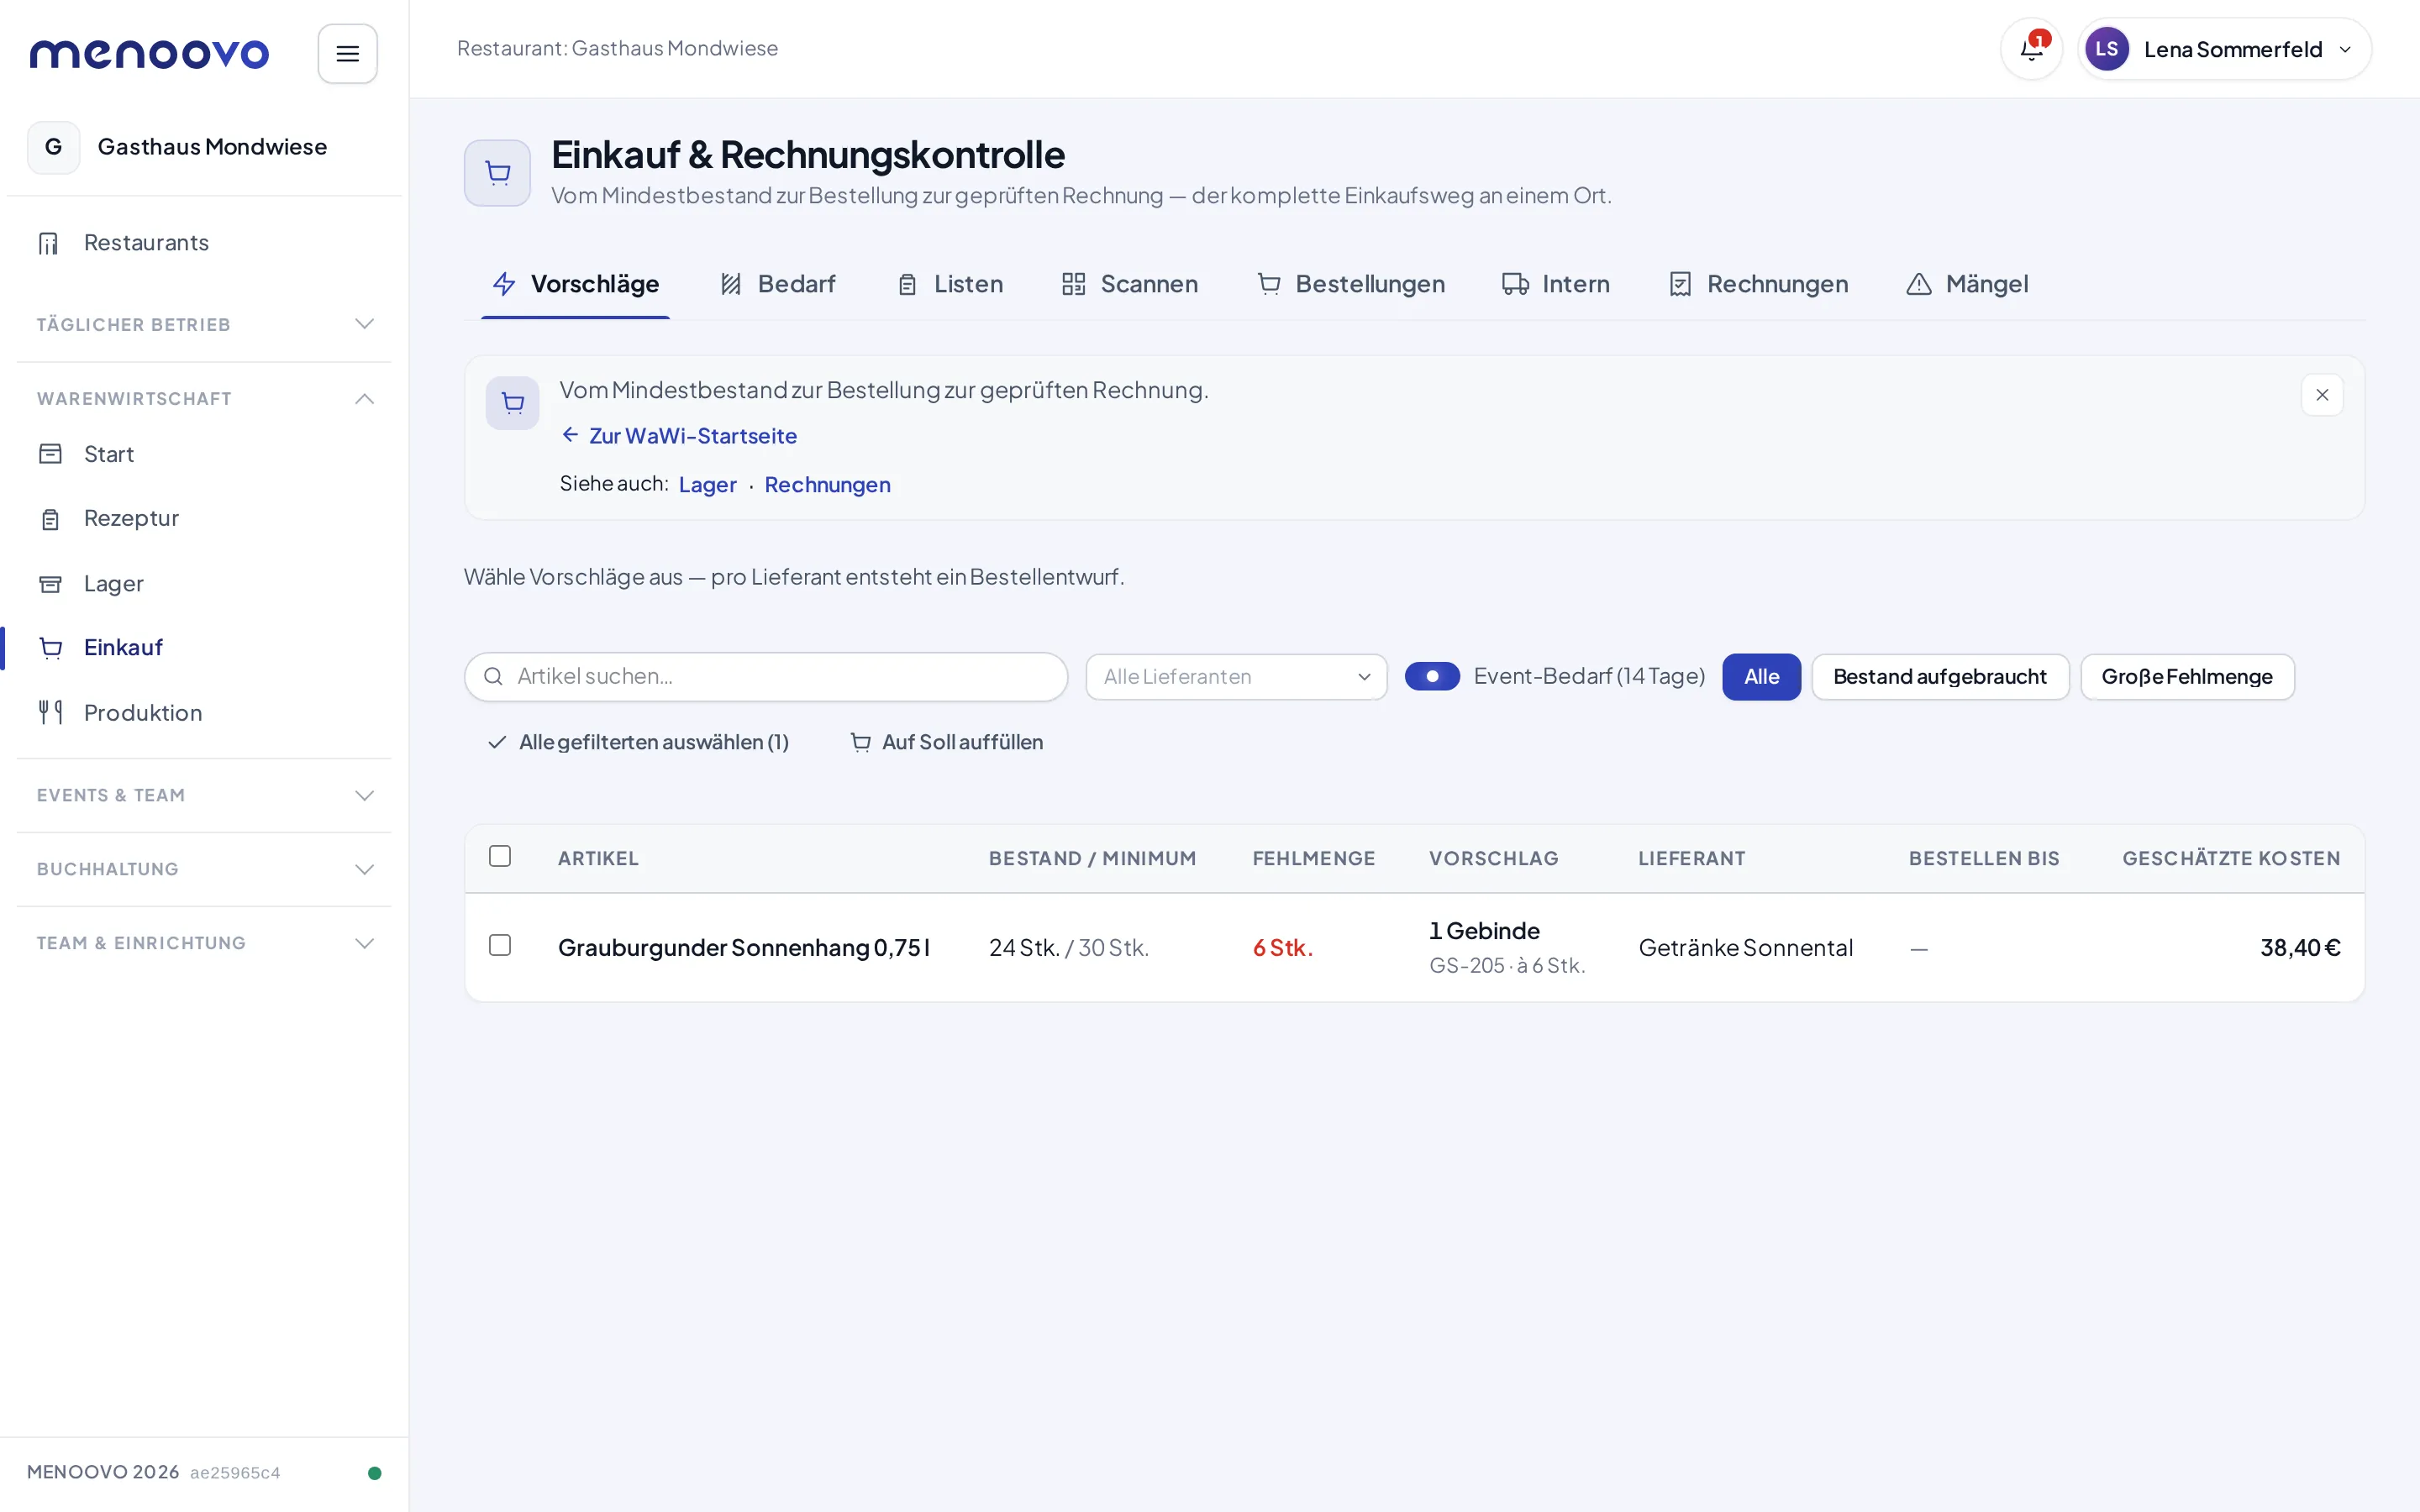Click the LS user avatar
Screen dimensions: 2420x1512
point(2106,49)
